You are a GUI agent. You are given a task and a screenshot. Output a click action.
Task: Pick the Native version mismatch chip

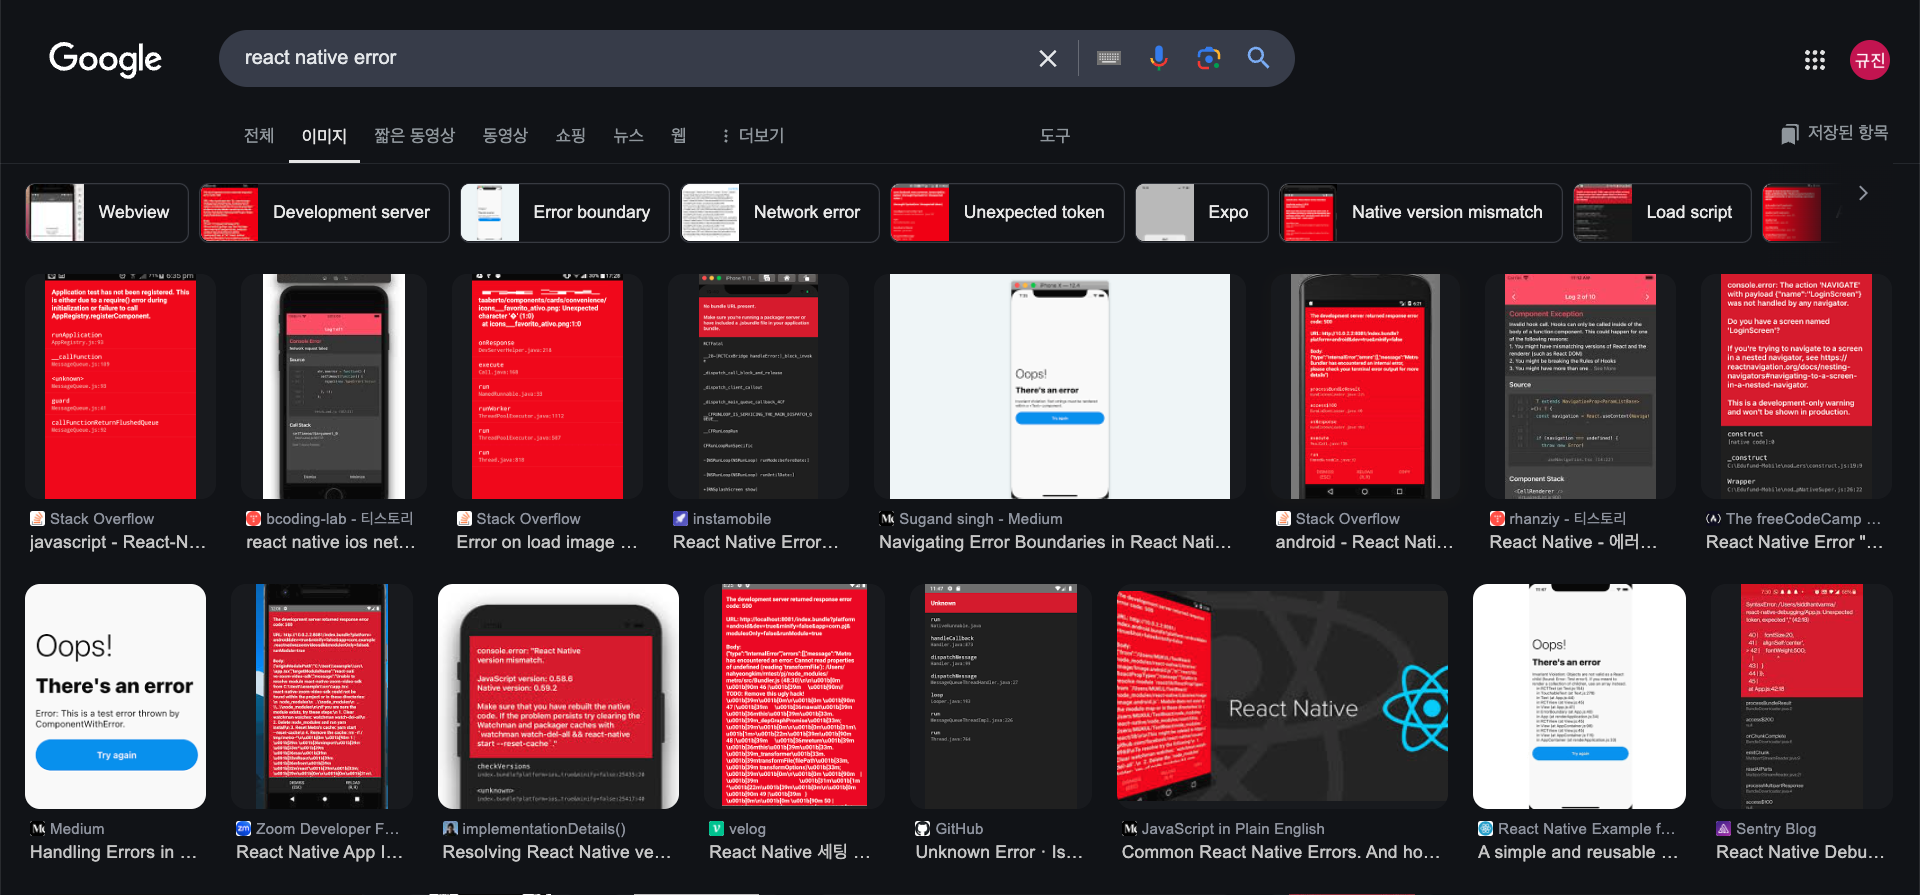[1421, 212]
